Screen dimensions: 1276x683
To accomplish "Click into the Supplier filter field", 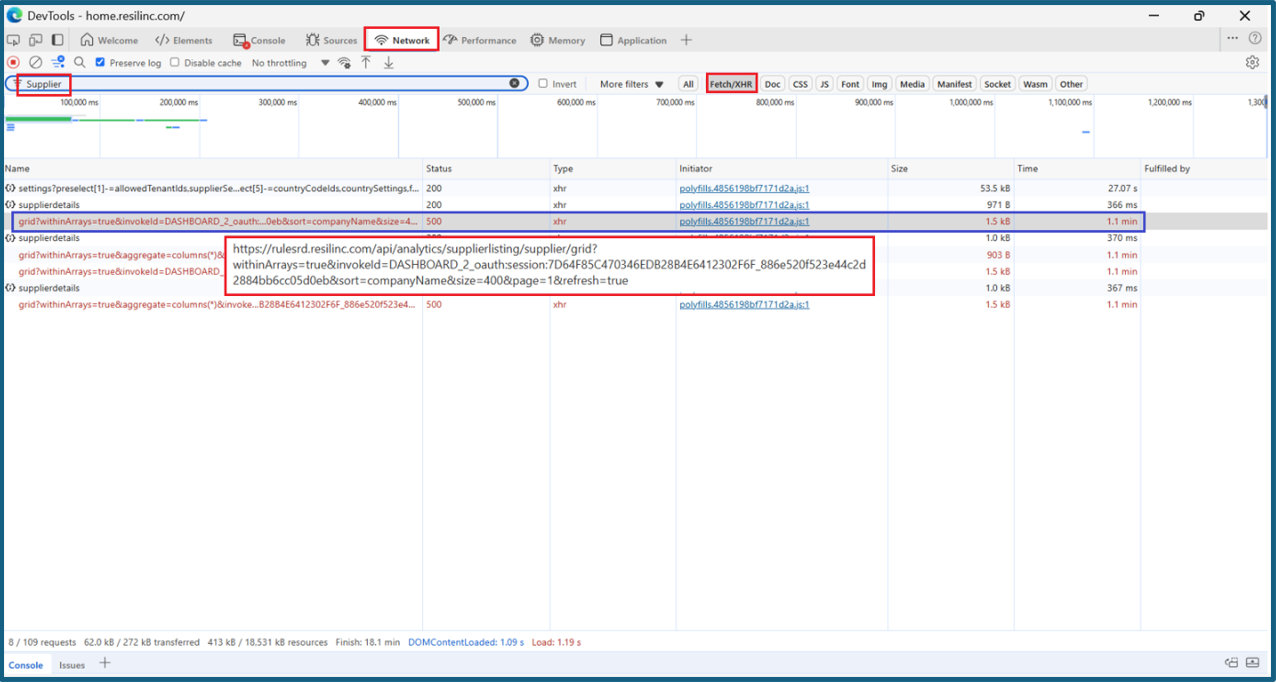I will click(x=268, y=84).
